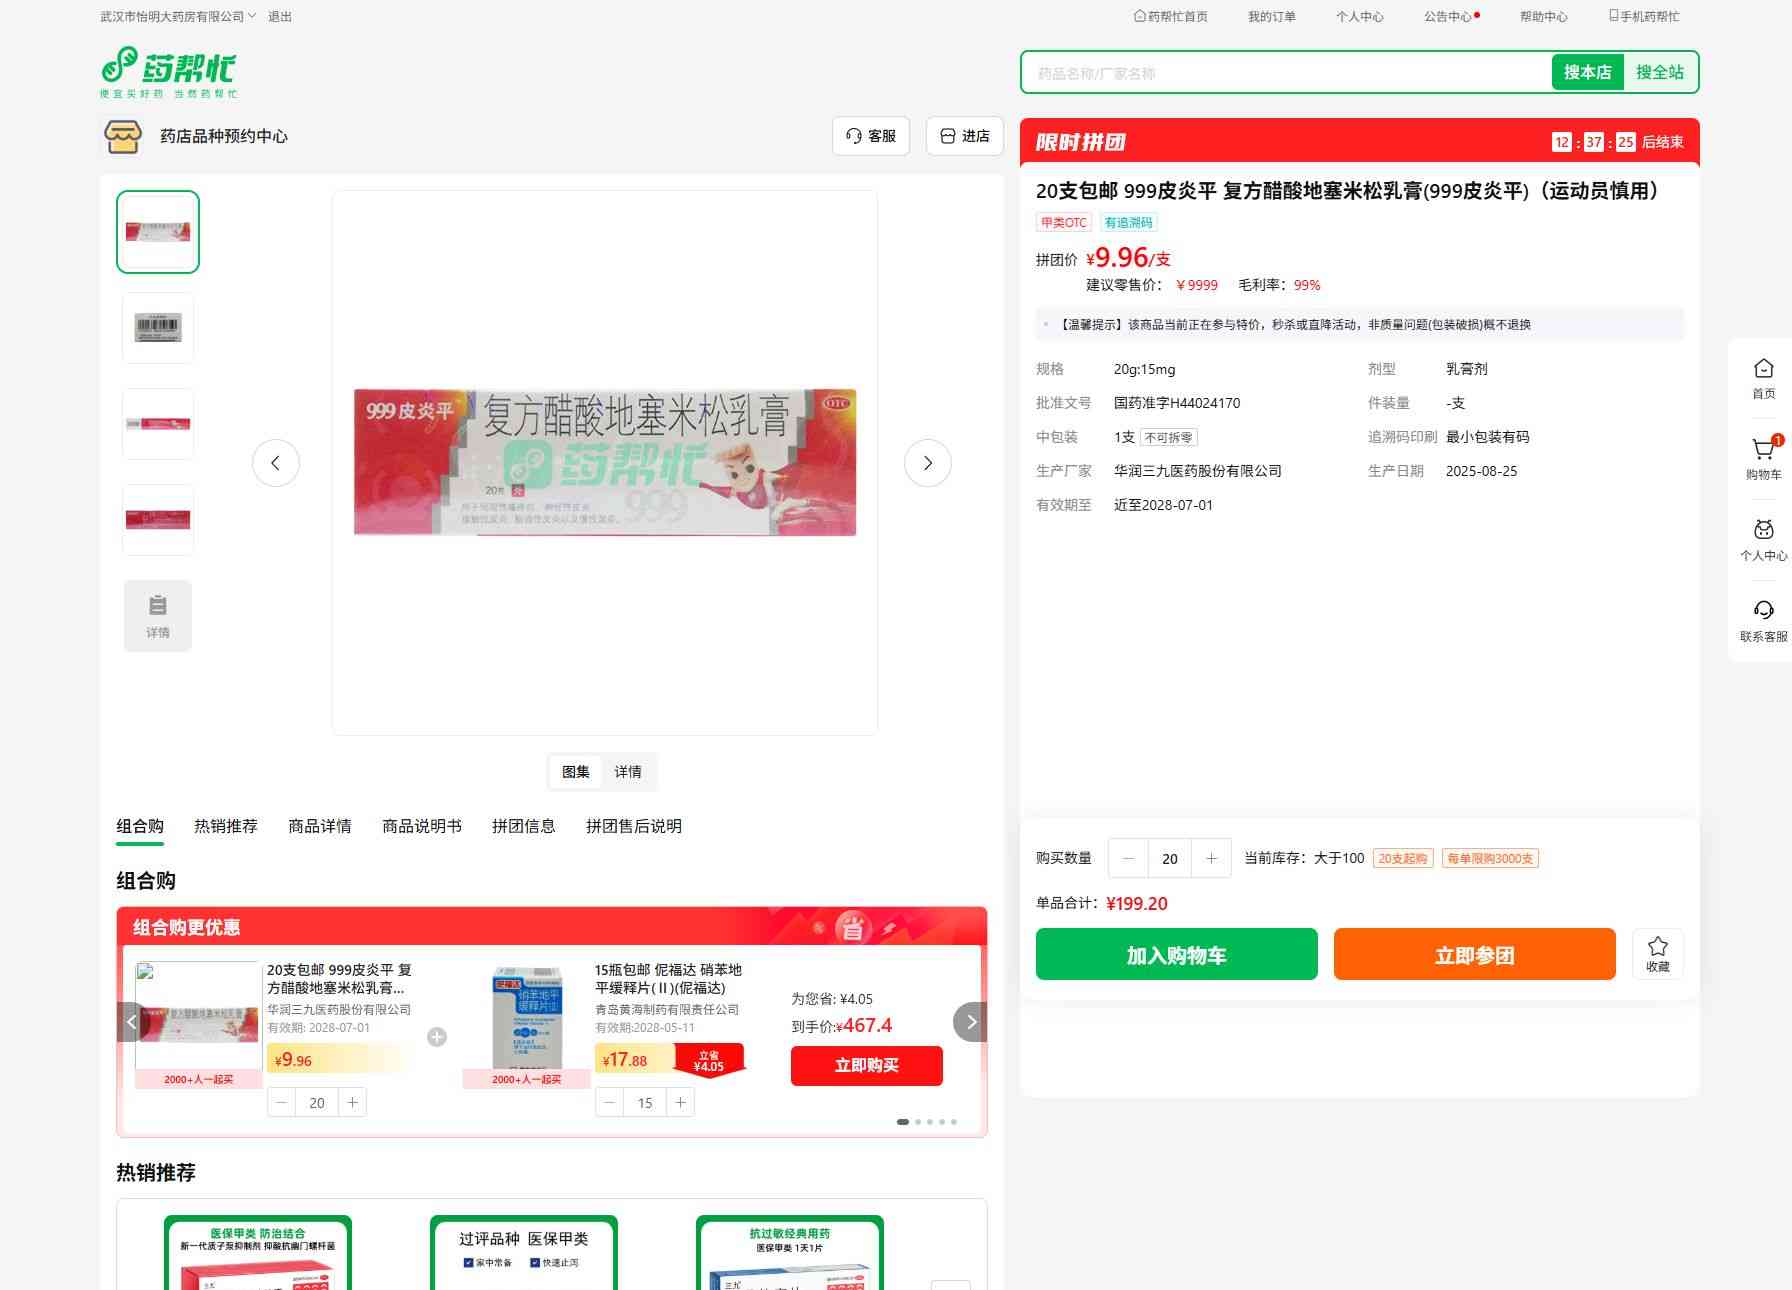Select the barcode thumbnail image
The height and width of the screenshot is (1290, 1792).
pyautogui.click(x=158, y=328)
